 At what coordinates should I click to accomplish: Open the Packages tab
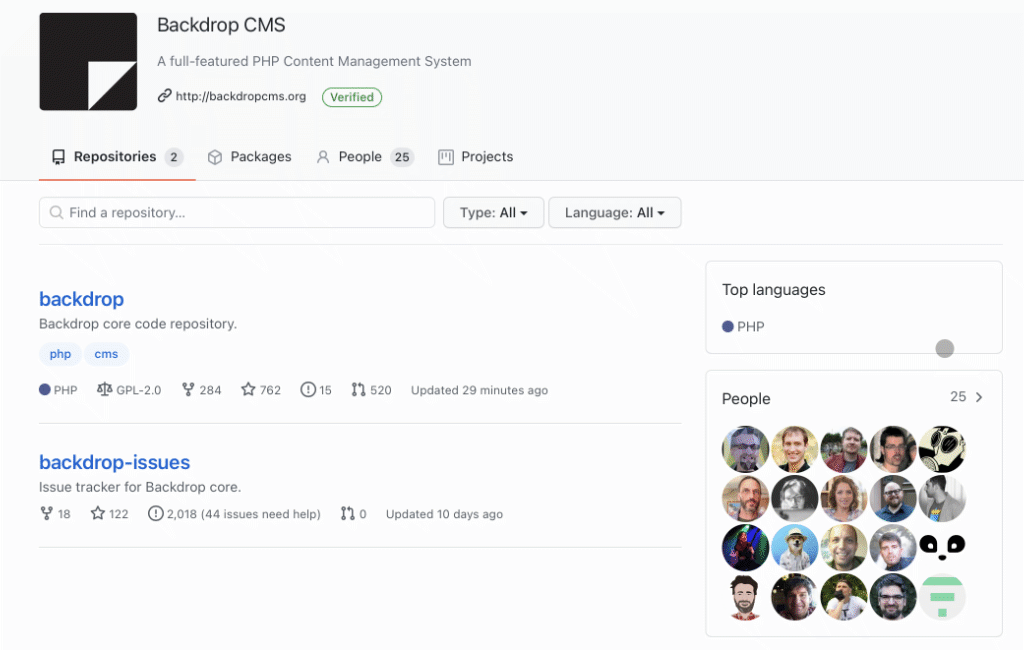[x=249, y=157]
